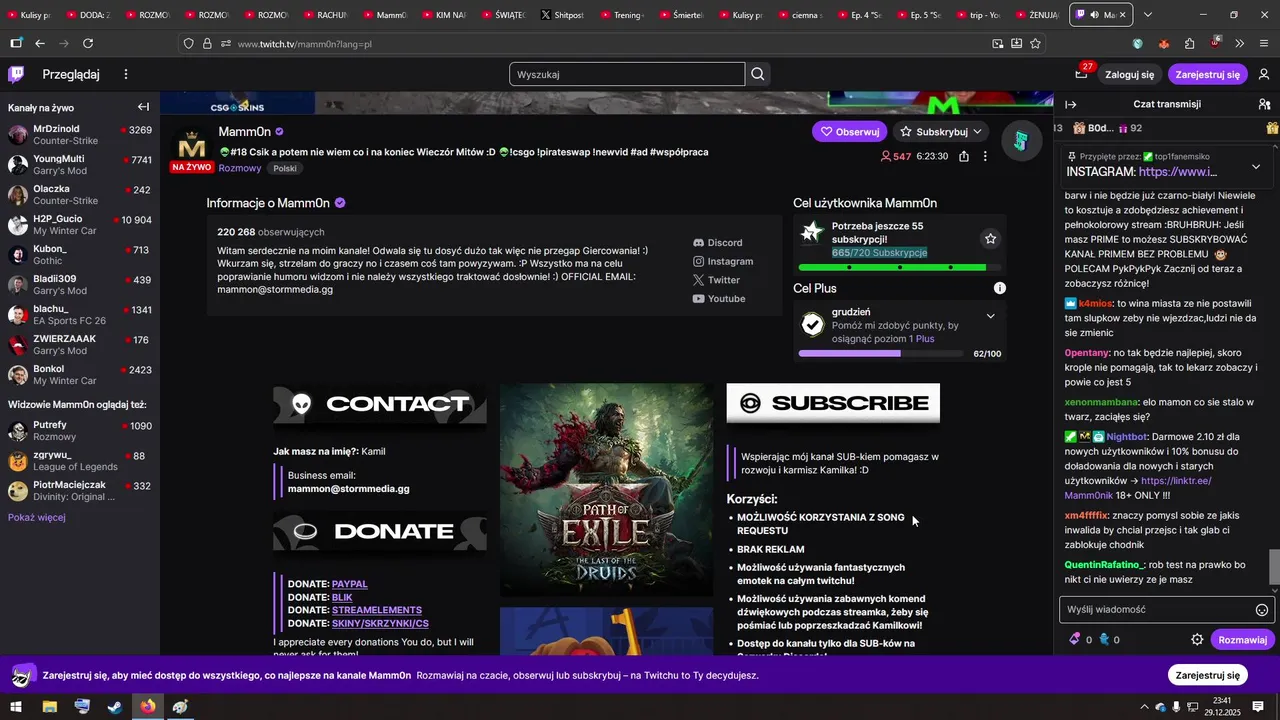Click the Obserwuj follow button
This screenshot has width=1280, height=720.
849,131
